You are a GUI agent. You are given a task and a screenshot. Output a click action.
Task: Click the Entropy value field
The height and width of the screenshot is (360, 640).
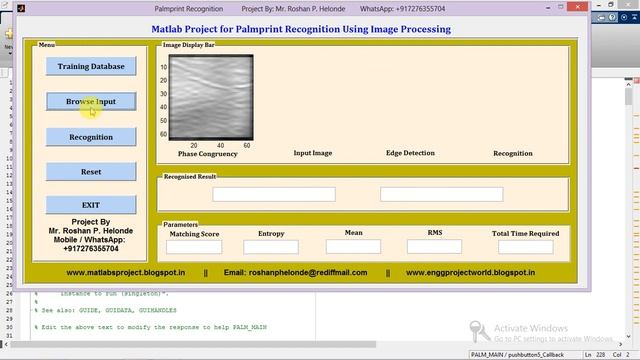271,247
